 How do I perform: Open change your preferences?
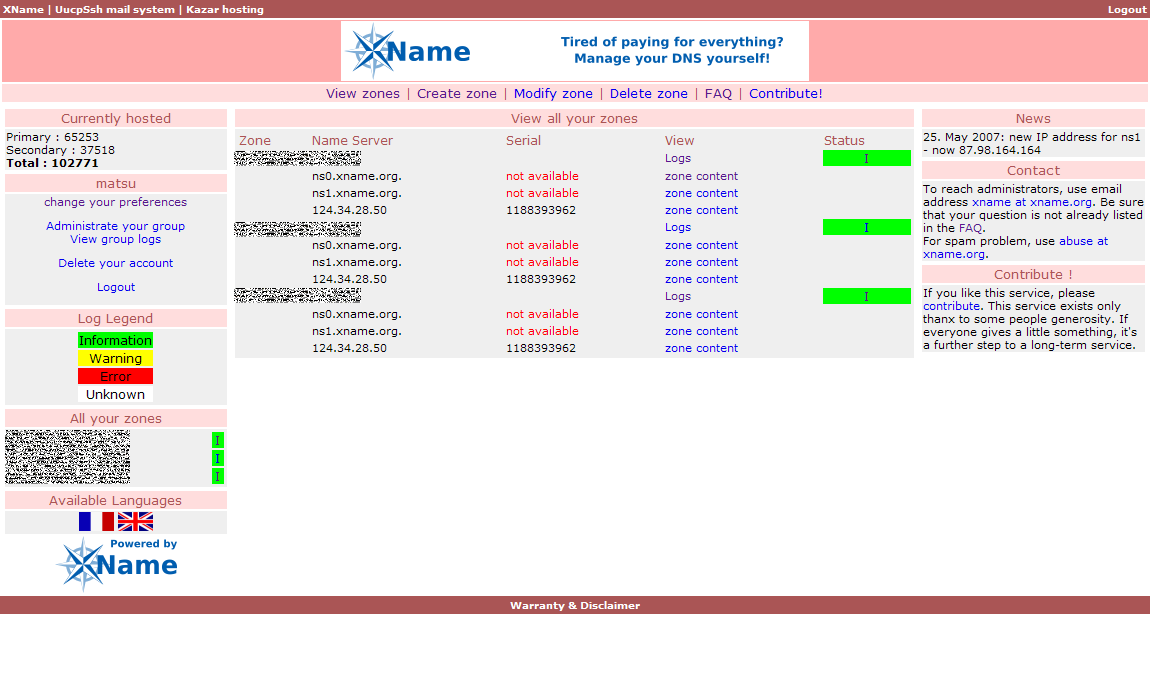115,202
